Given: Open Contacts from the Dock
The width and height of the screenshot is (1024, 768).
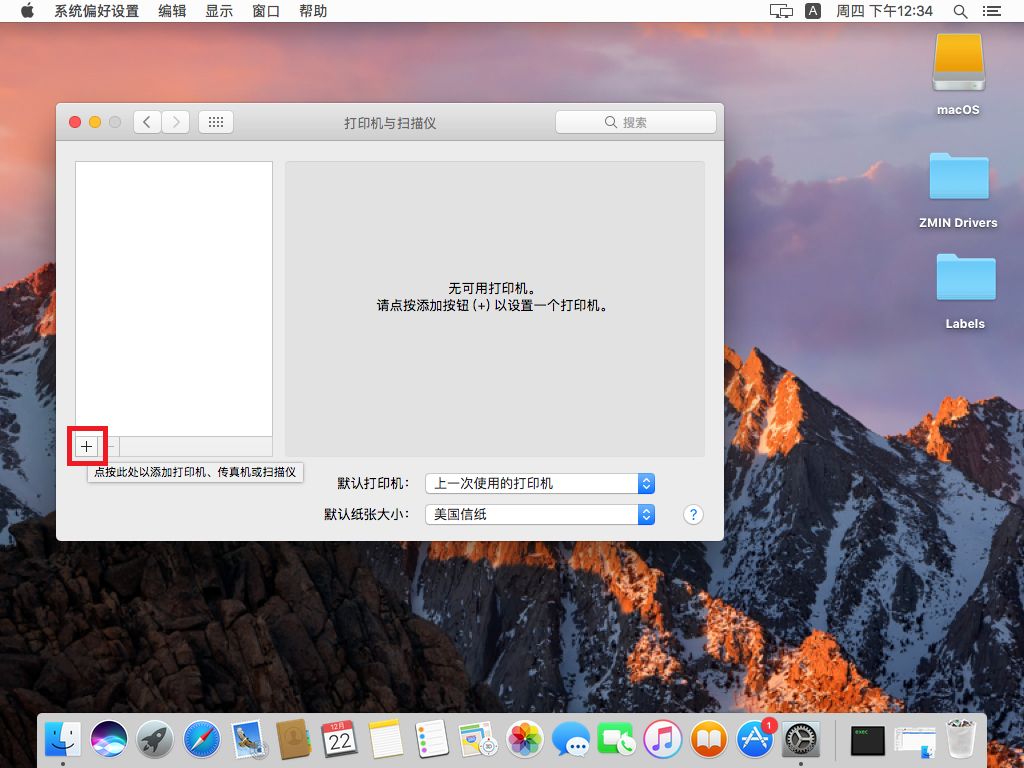Looking at the screenshot, I should point(294,739).
